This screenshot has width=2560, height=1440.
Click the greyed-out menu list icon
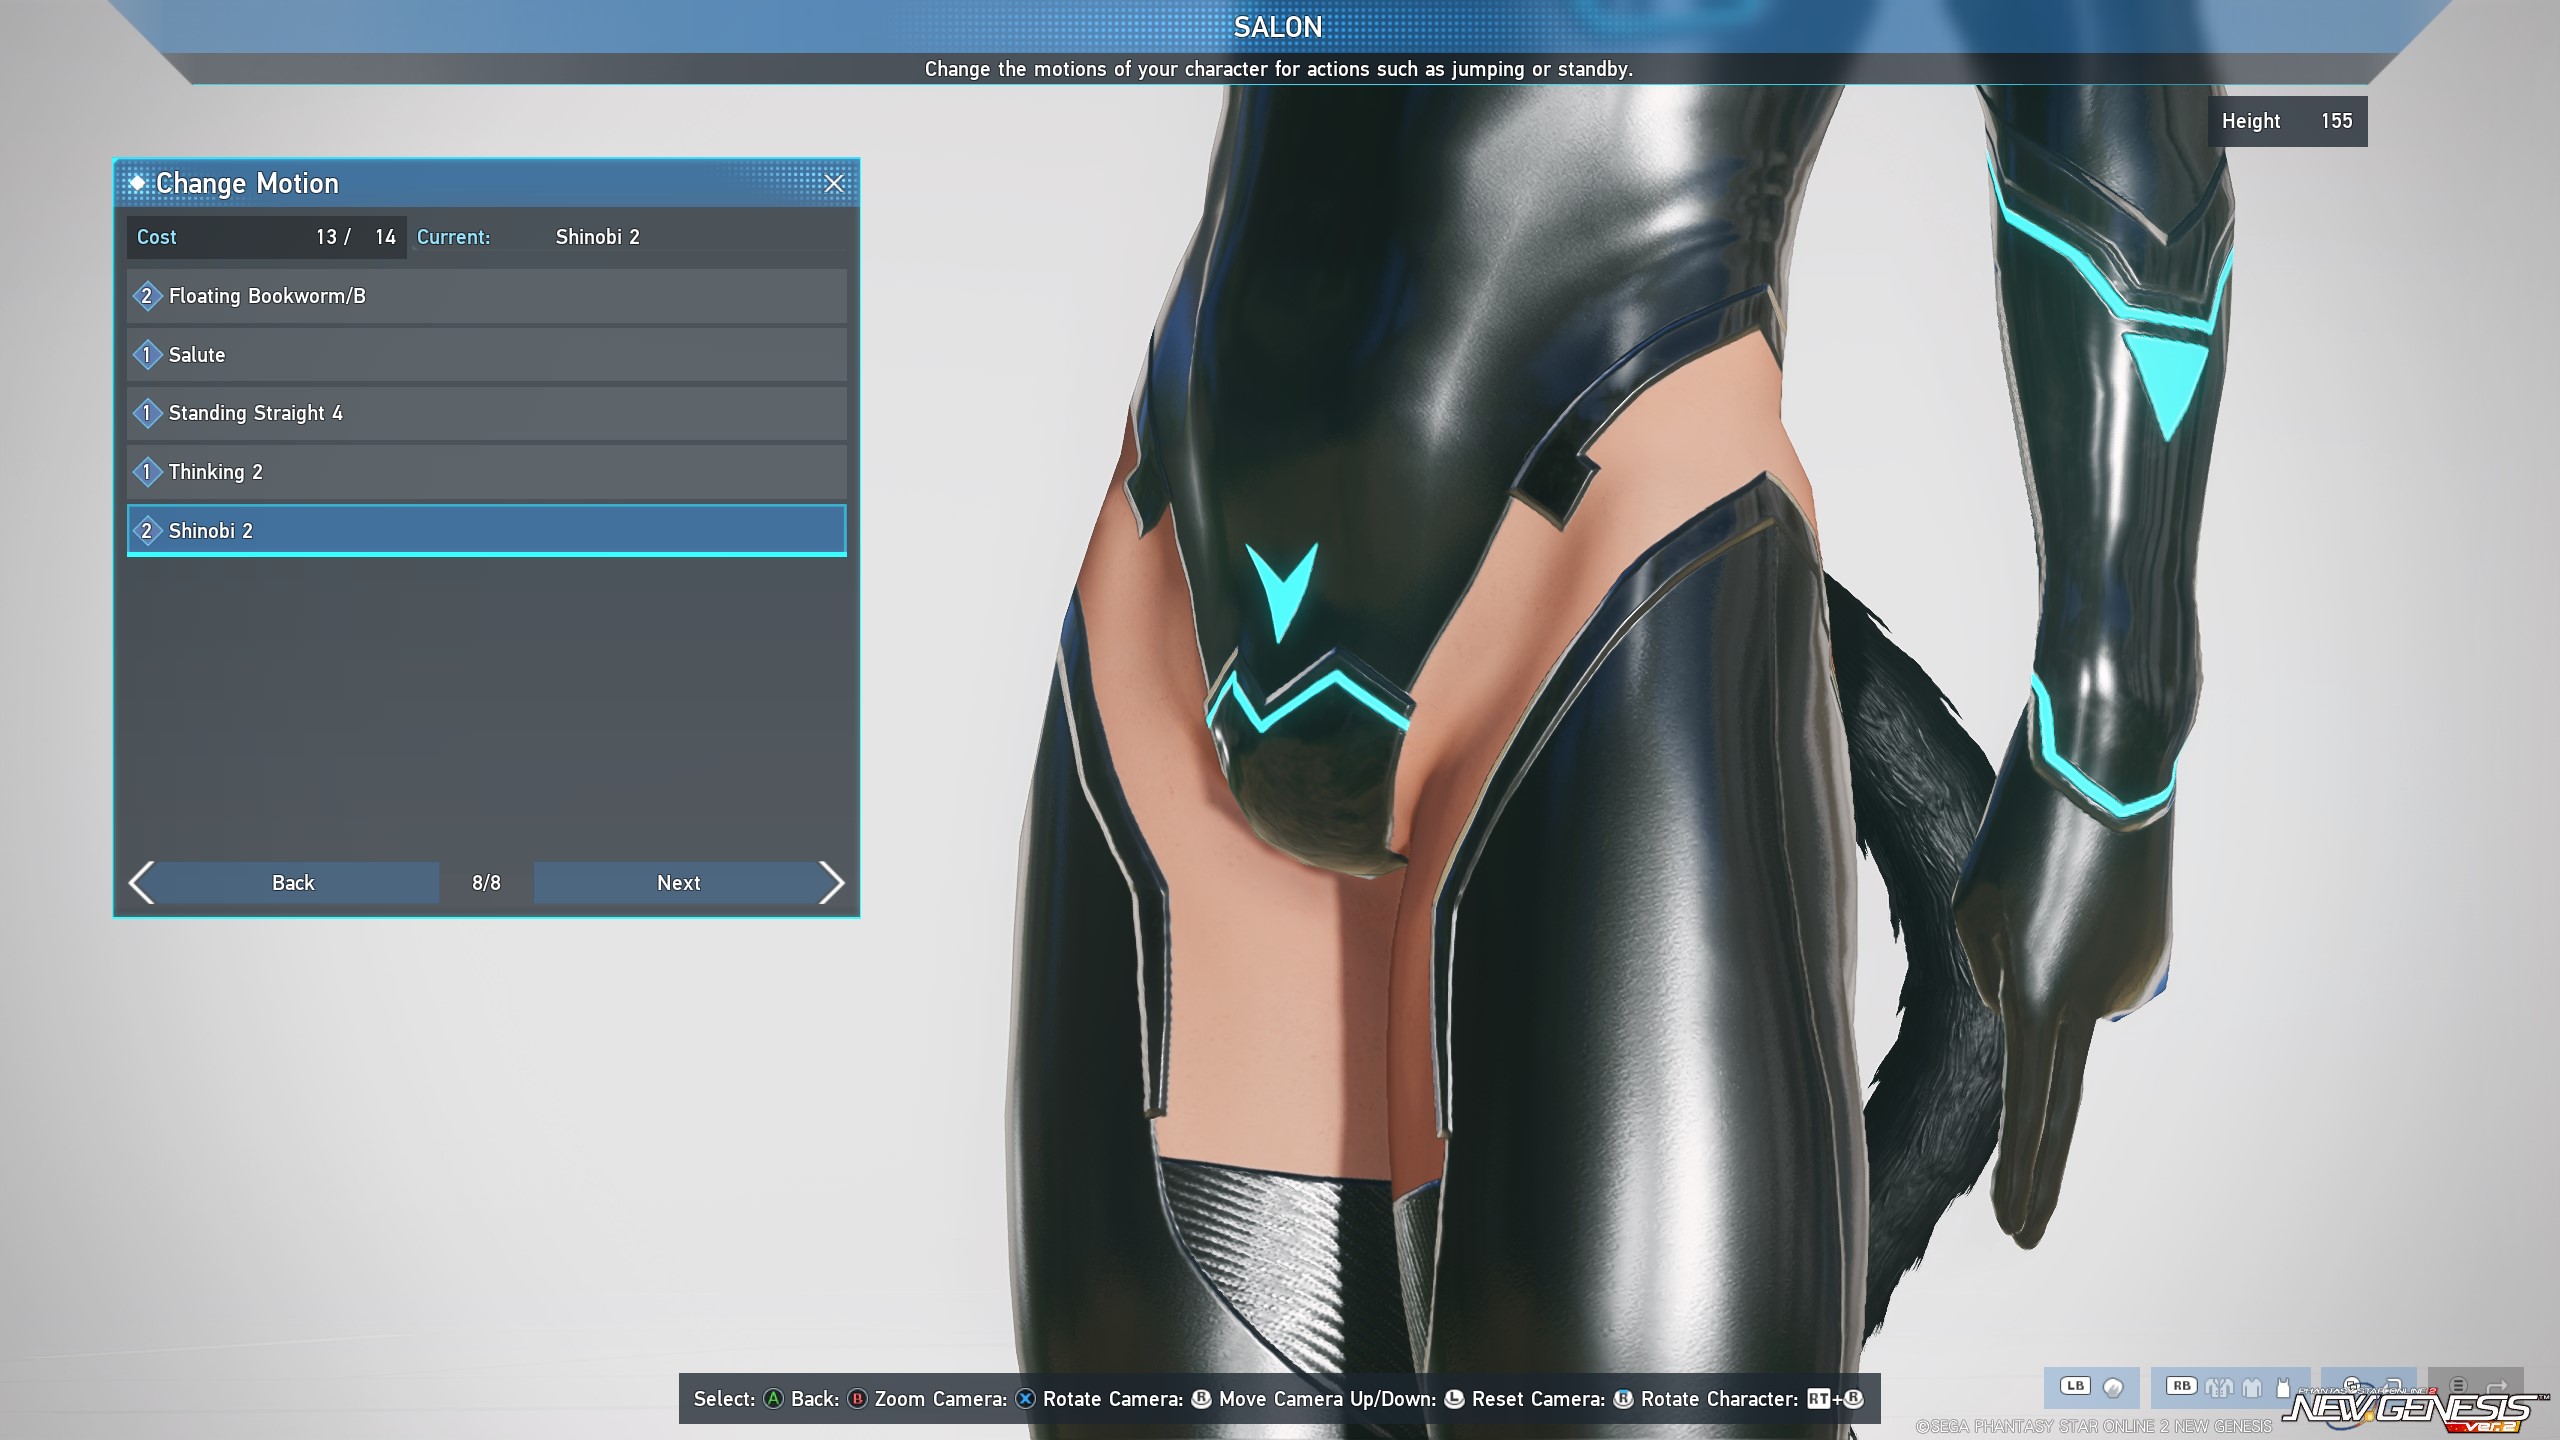coord(2458,1385)
